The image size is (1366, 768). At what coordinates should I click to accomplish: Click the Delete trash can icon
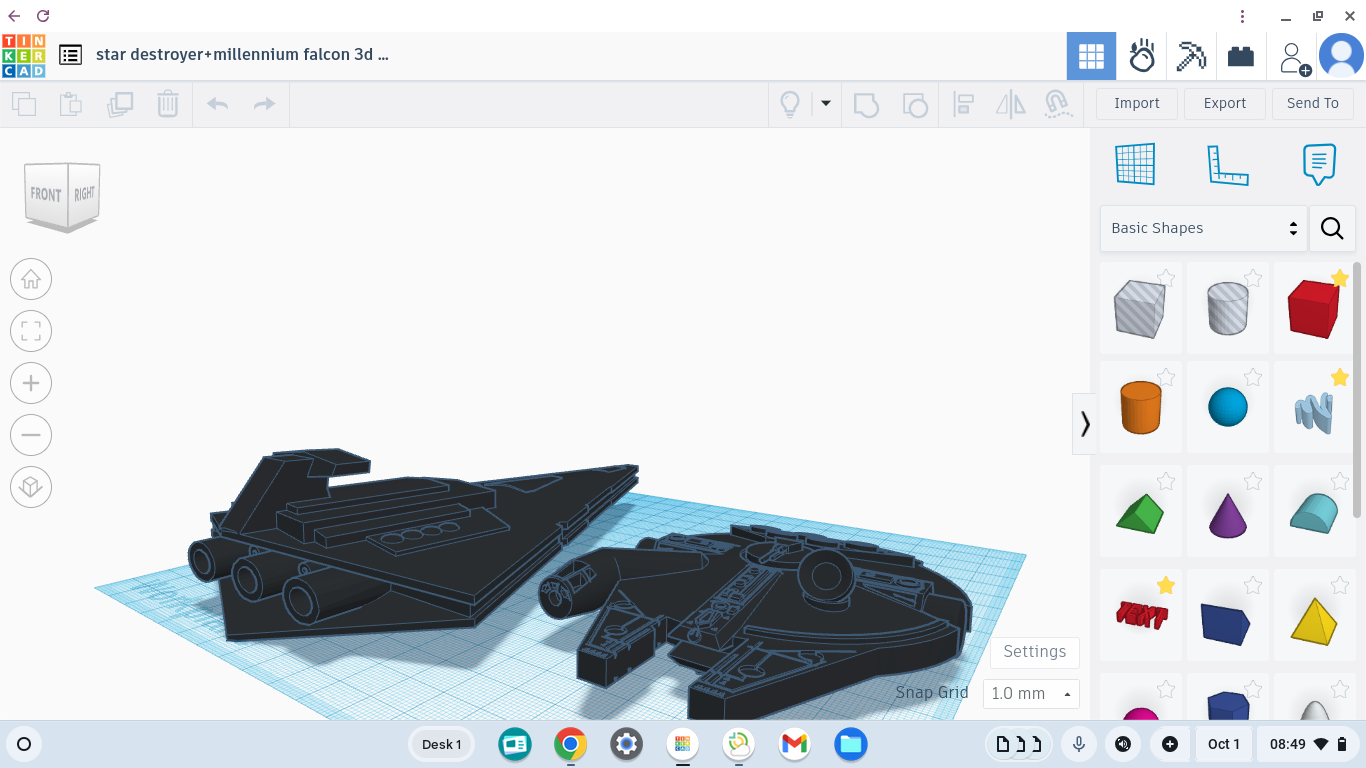(168, 103)
